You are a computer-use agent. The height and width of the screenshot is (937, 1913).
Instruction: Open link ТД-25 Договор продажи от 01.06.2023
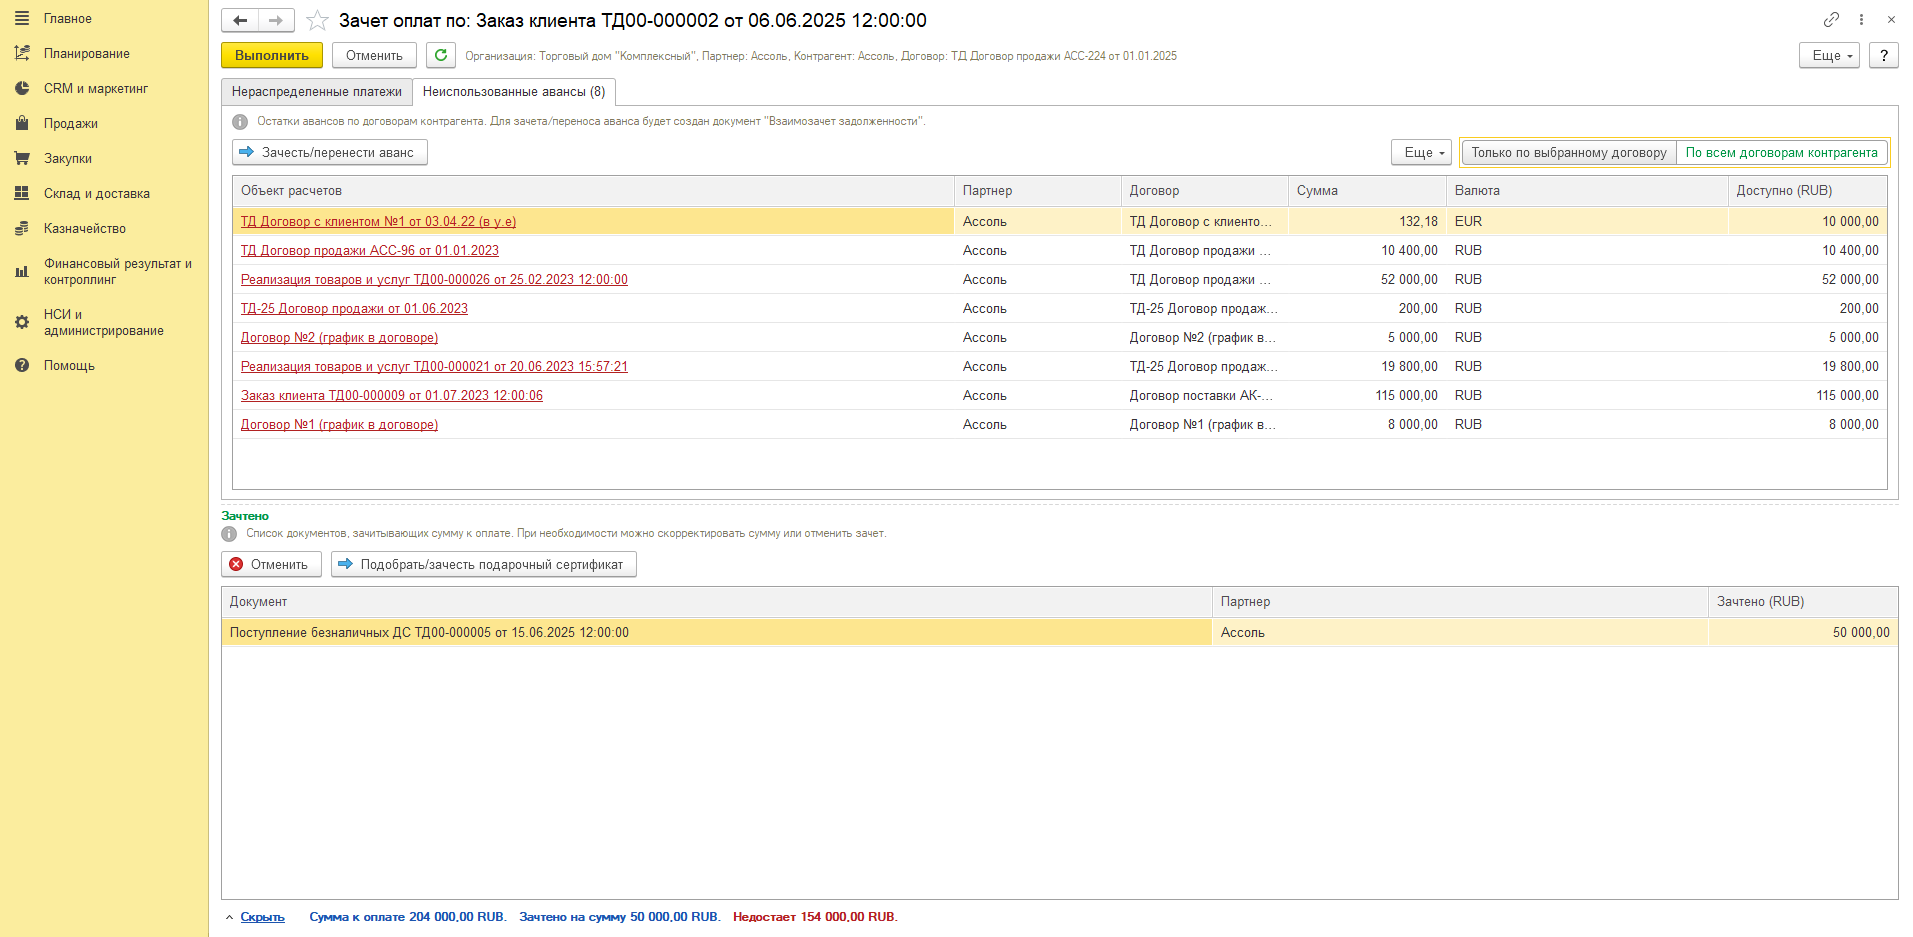354,309
